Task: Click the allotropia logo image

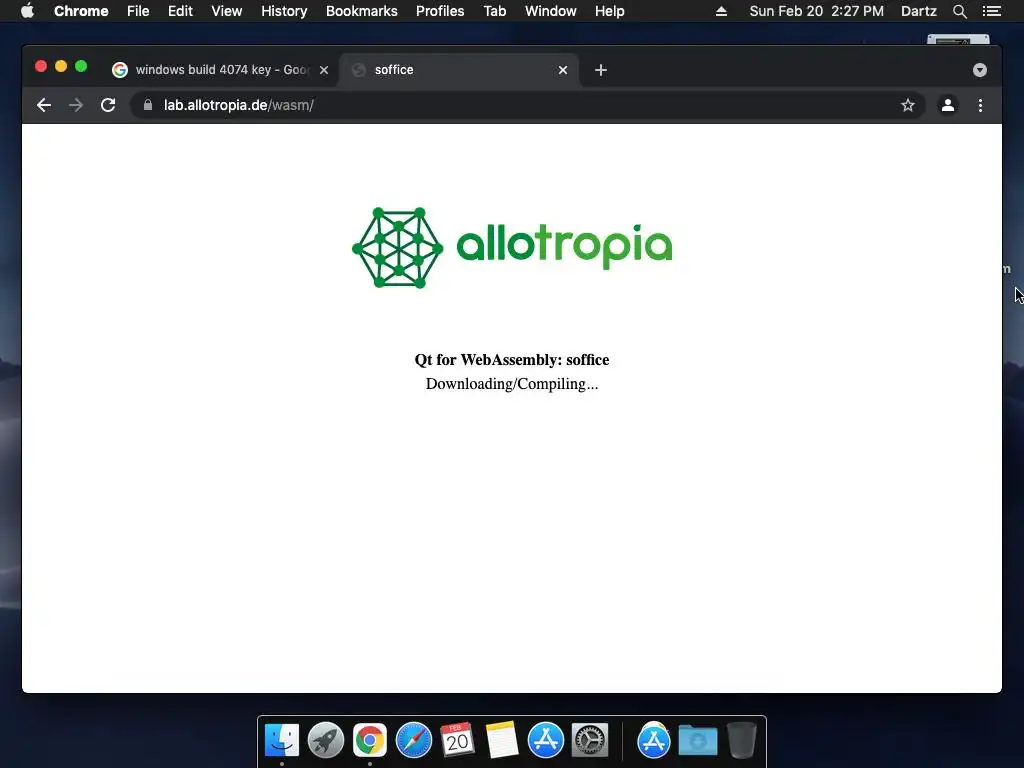Action: coord(512,248)
